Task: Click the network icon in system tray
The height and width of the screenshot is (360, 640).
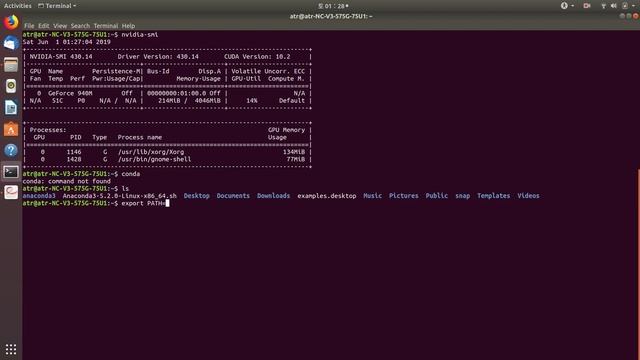Action: [x=603, y=6]
